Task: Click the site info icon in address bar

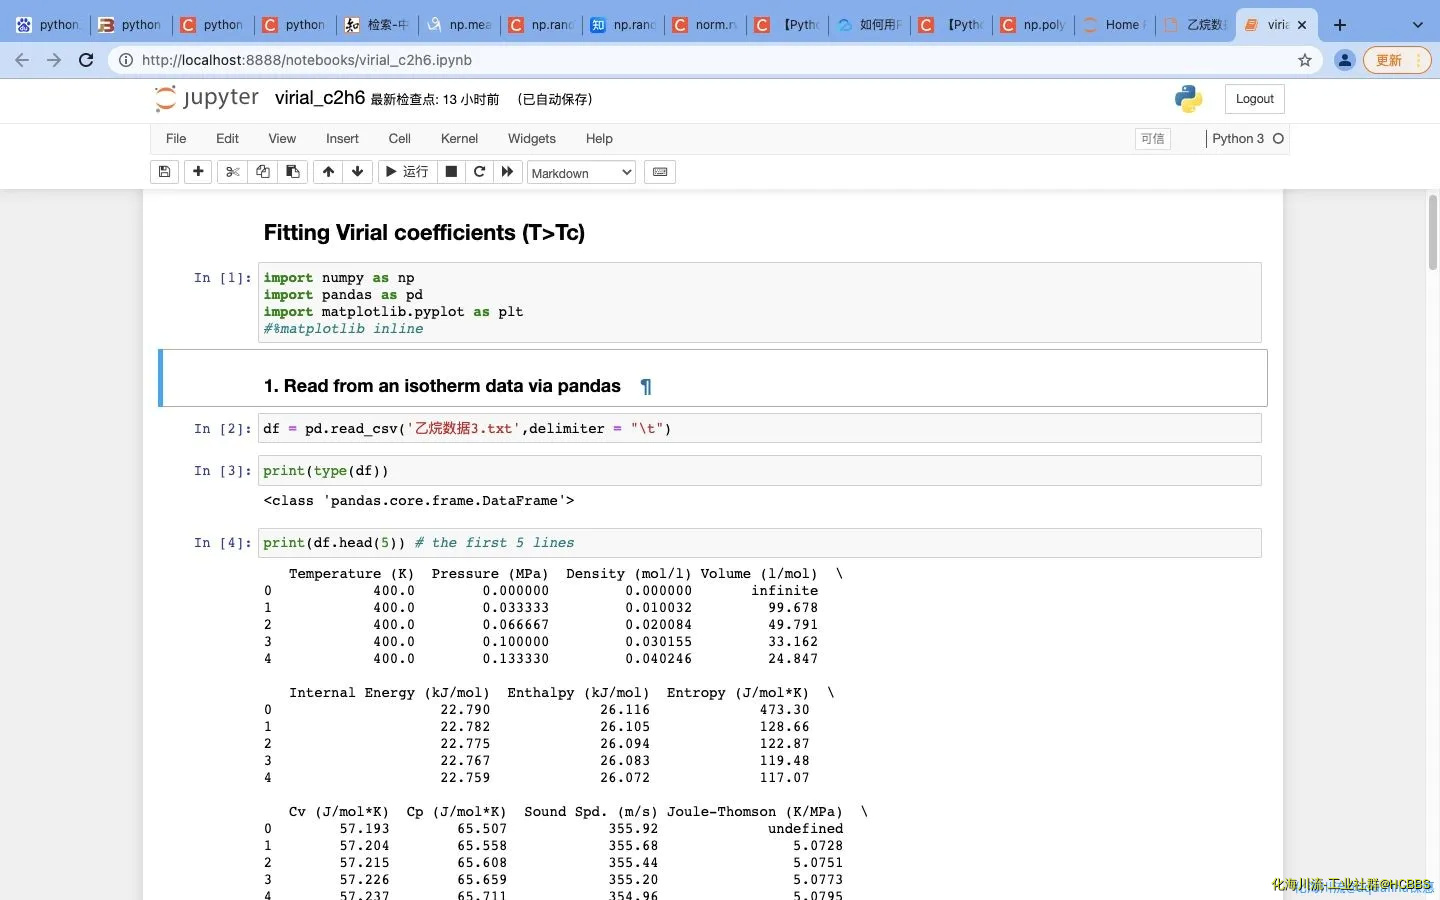Action: point(126,60)
